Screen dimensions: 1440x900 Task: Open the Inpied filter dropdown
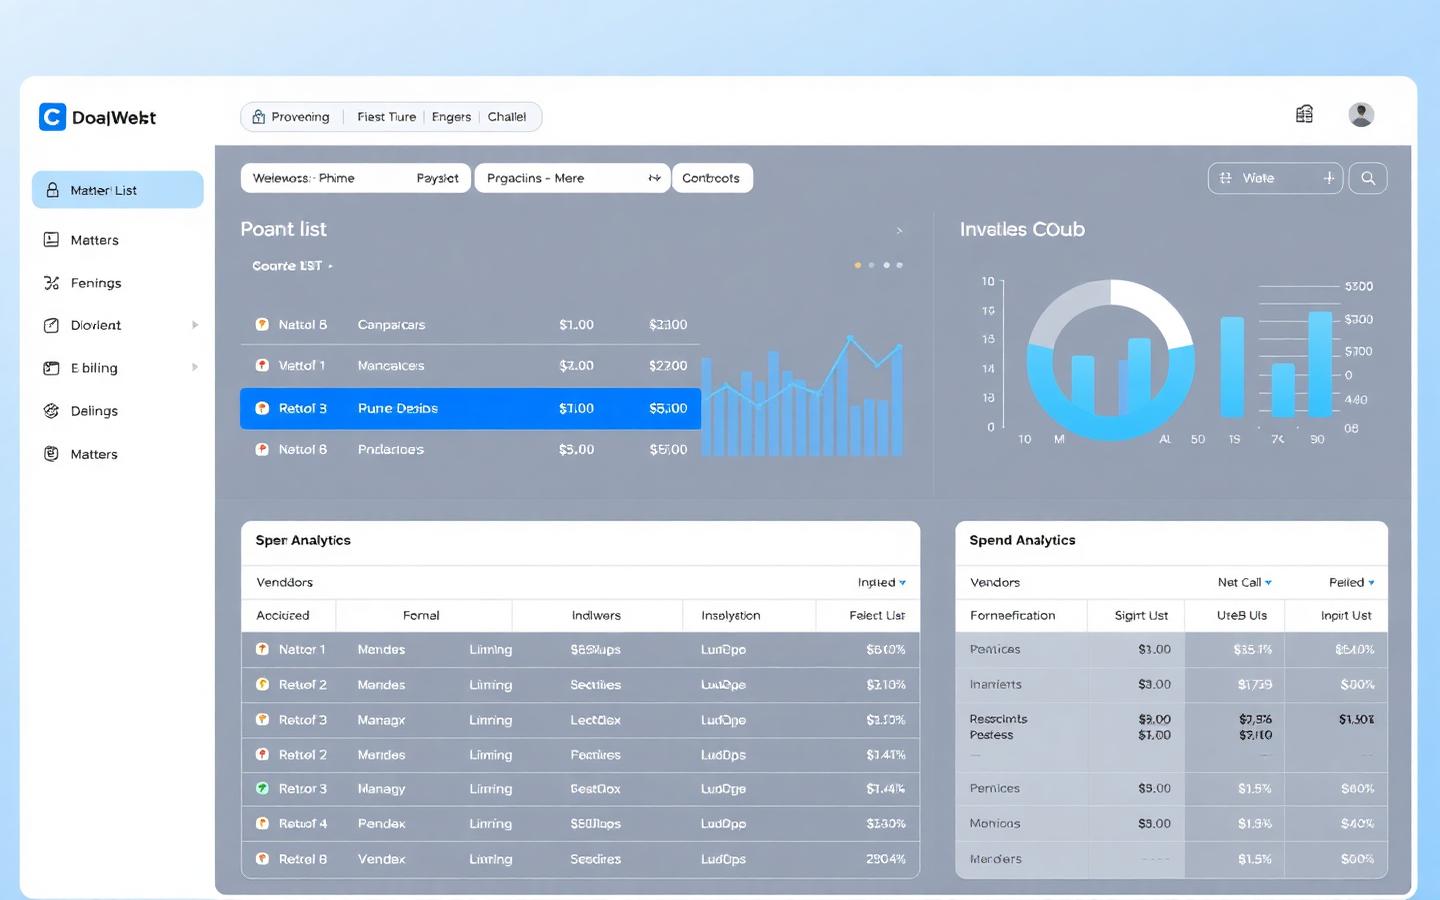(881, 582)
